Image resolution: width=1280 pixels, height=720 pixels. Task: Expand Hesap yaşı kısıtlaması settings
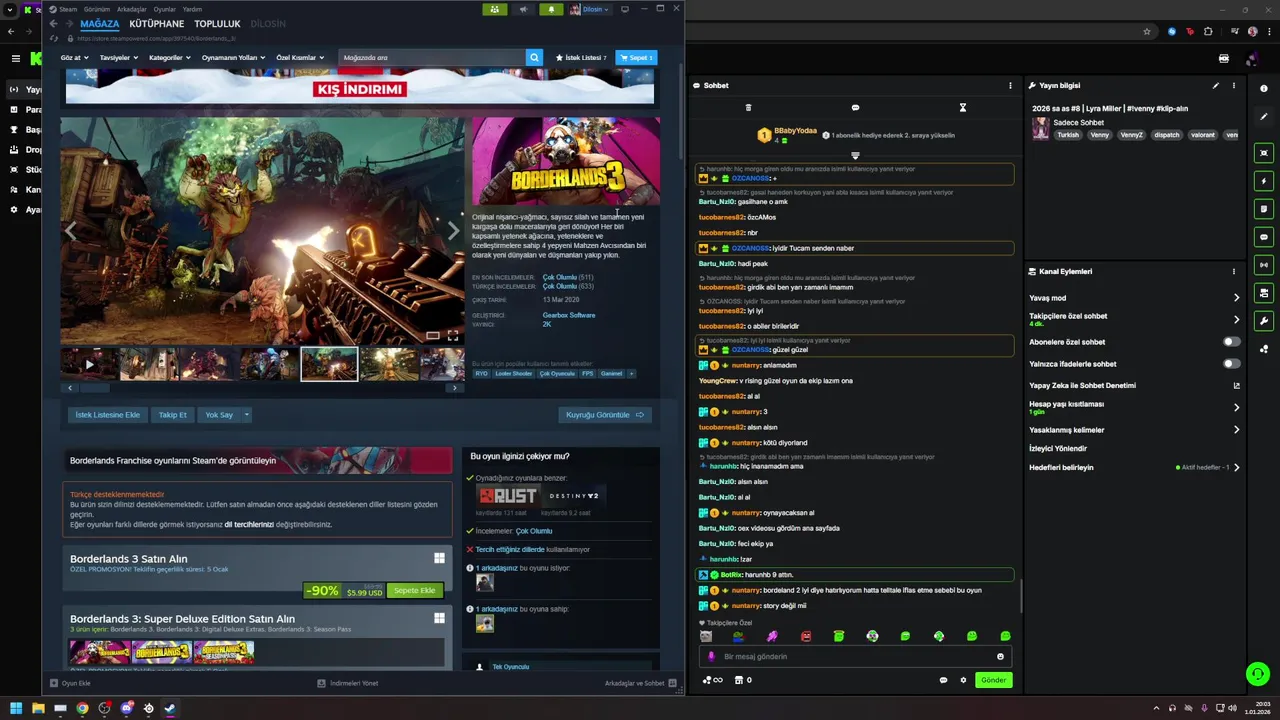click(x=1237, y=408)
